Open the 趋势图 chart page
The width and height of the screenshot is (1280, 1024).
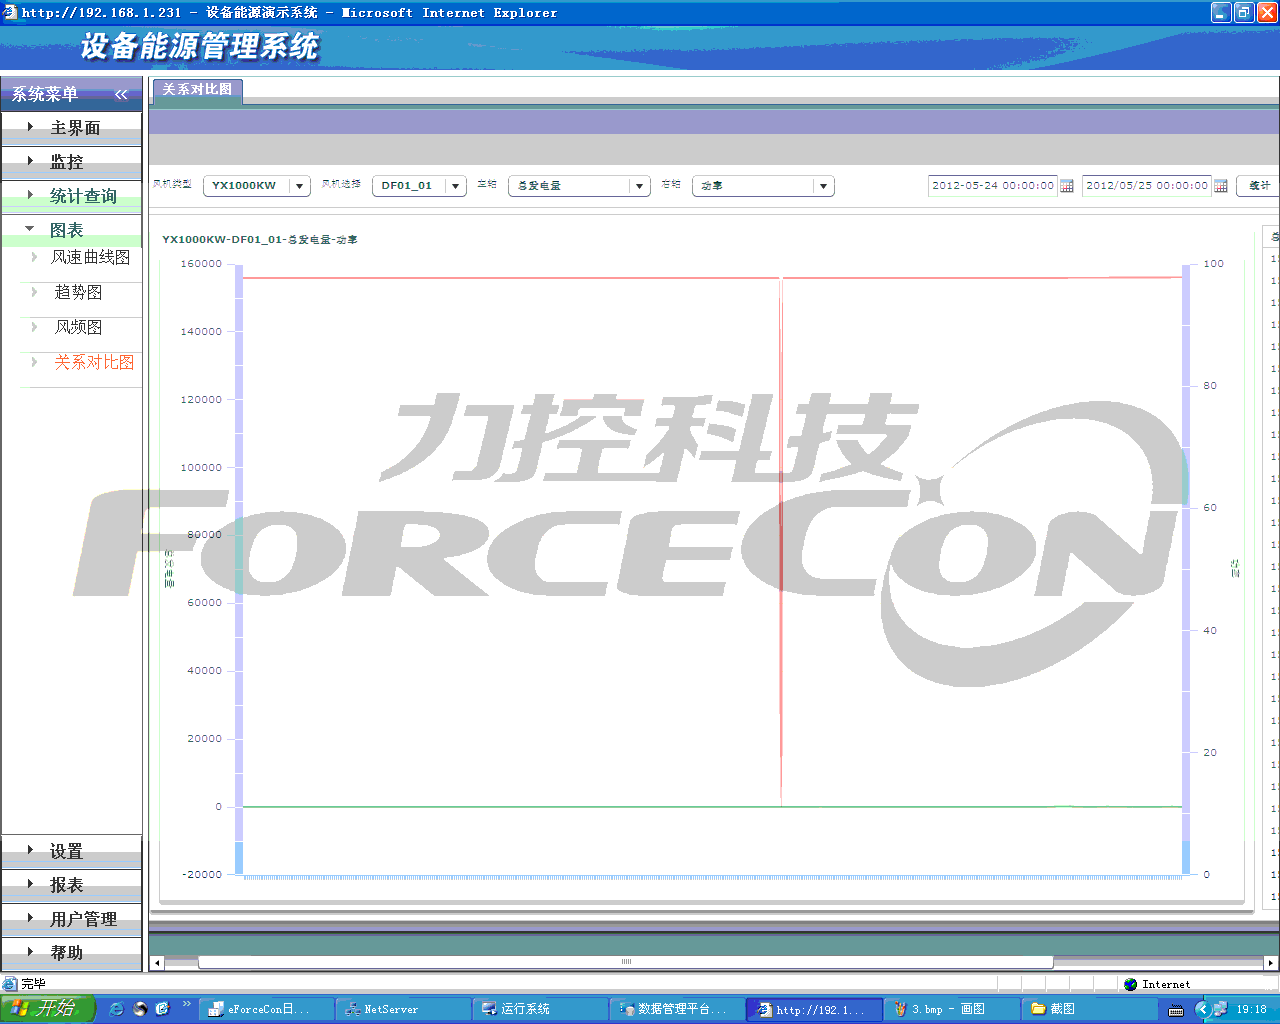tap(78, 292)
